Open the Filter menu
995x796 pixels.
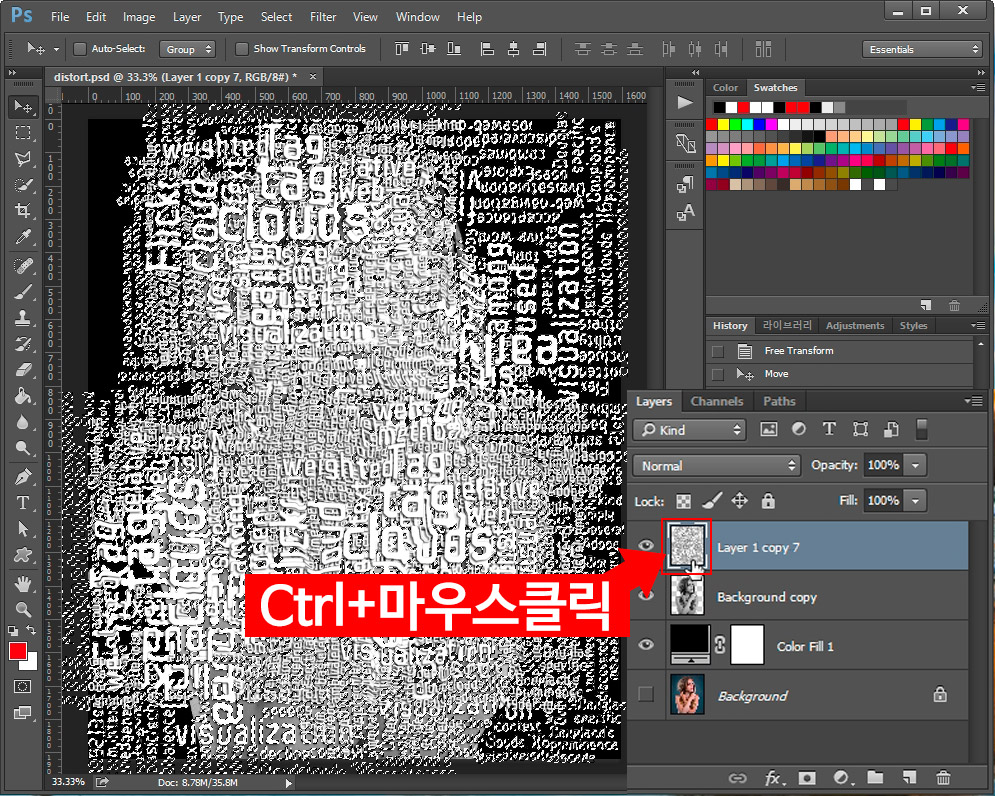(323, 16)
